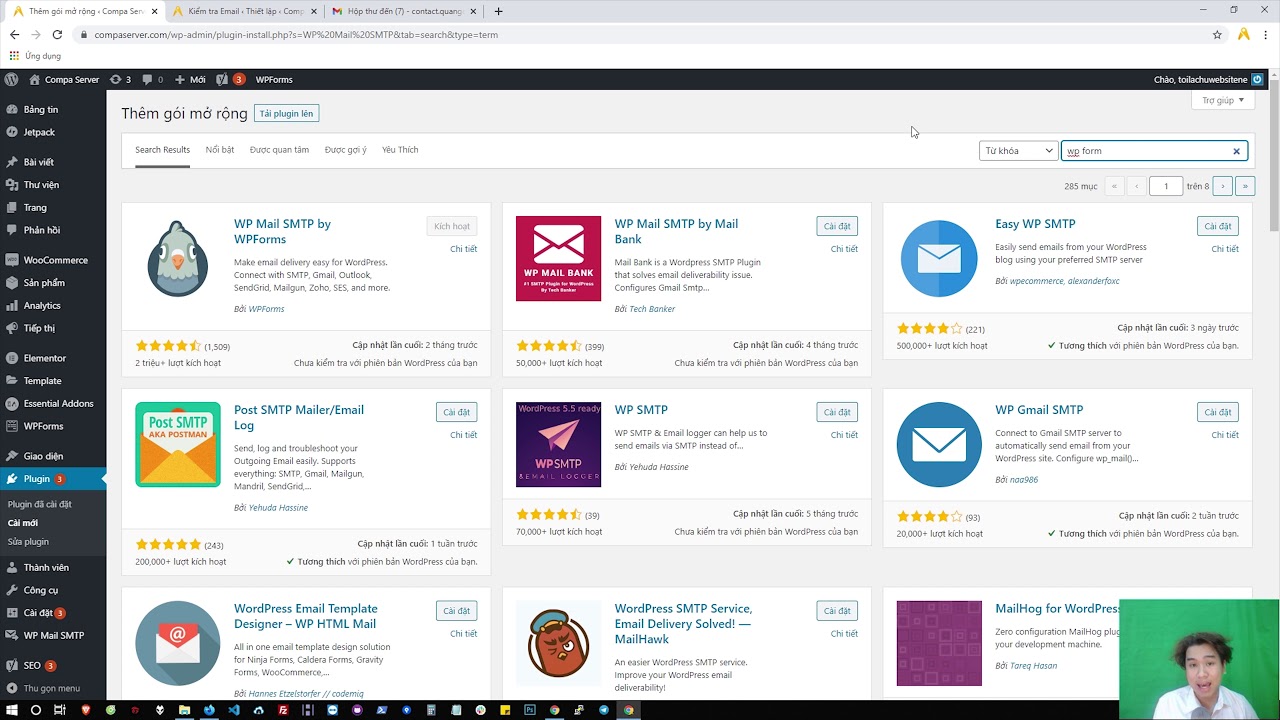
Task: Open the browser extension icon beside bookmark star
Action: (1244, 34)
